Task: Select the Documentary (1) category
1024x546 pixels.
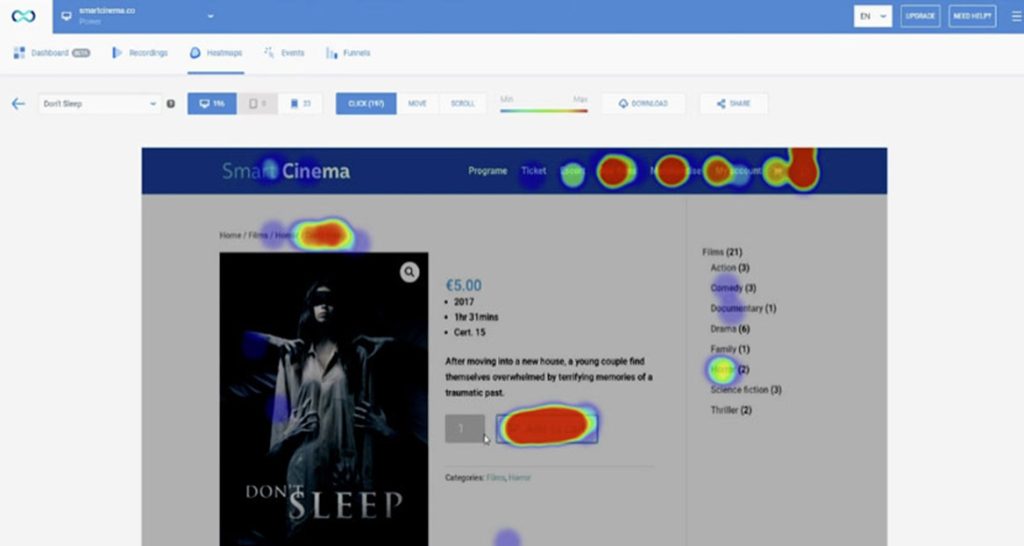Action: [x=743, y=308]
